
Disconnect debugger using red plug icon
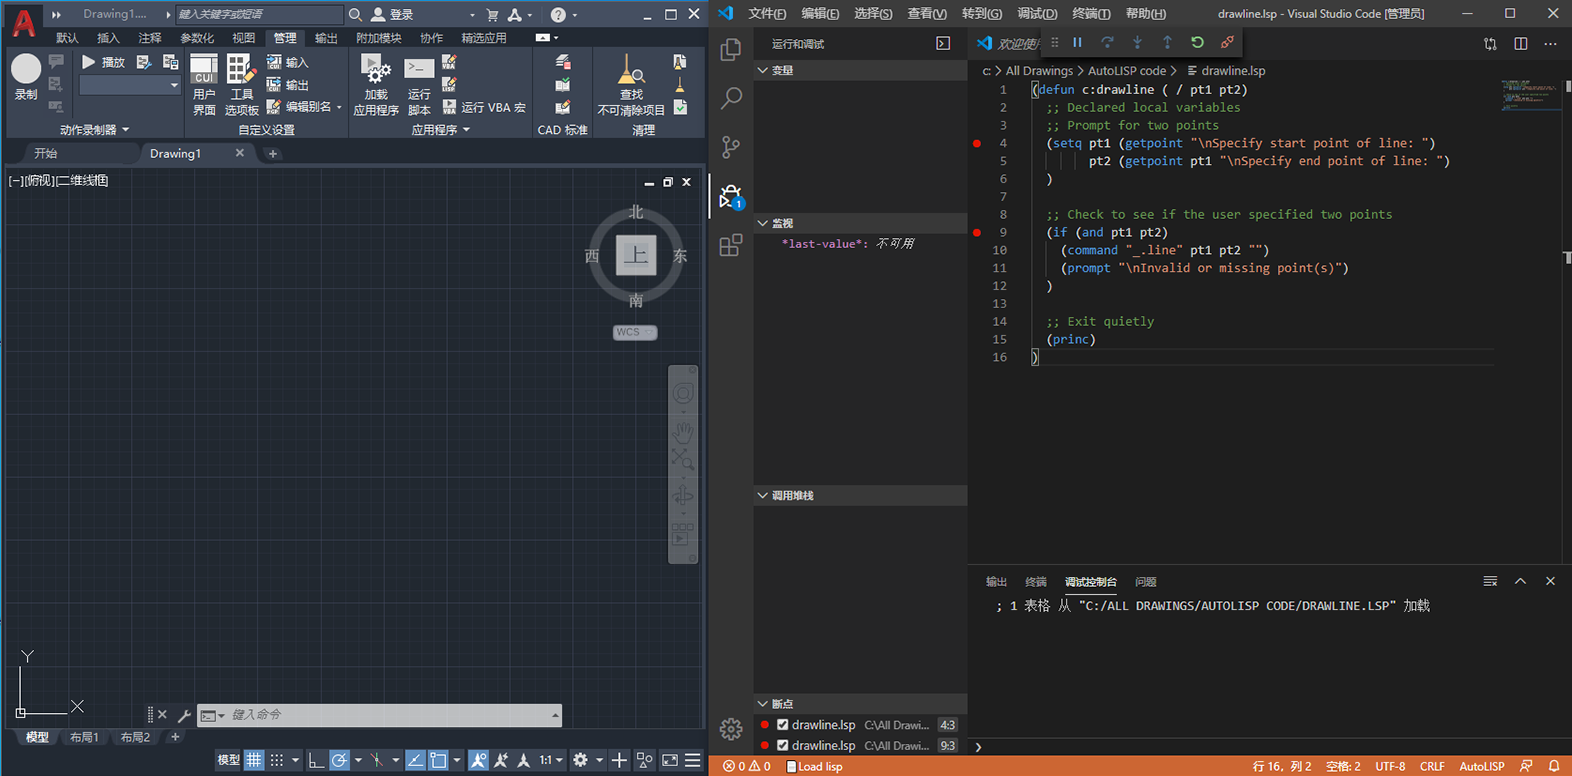pos(1227,42)
